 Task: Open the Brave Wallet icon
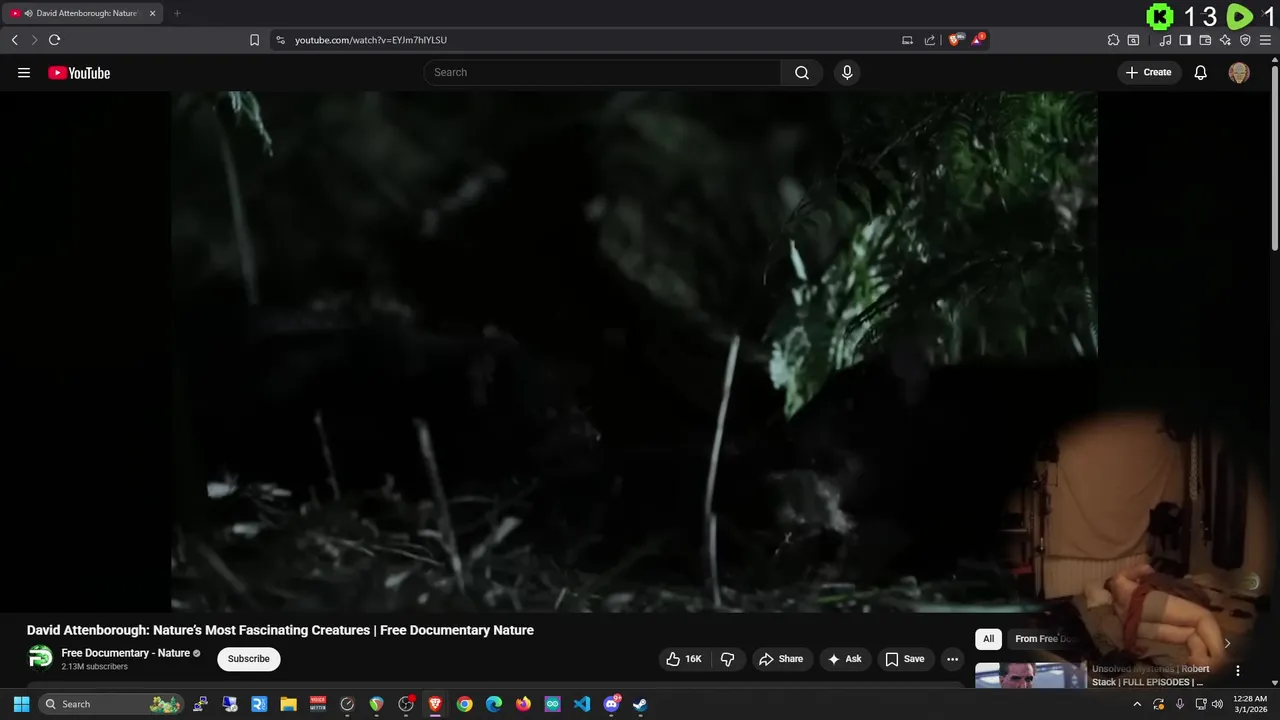click(1205, 40)
